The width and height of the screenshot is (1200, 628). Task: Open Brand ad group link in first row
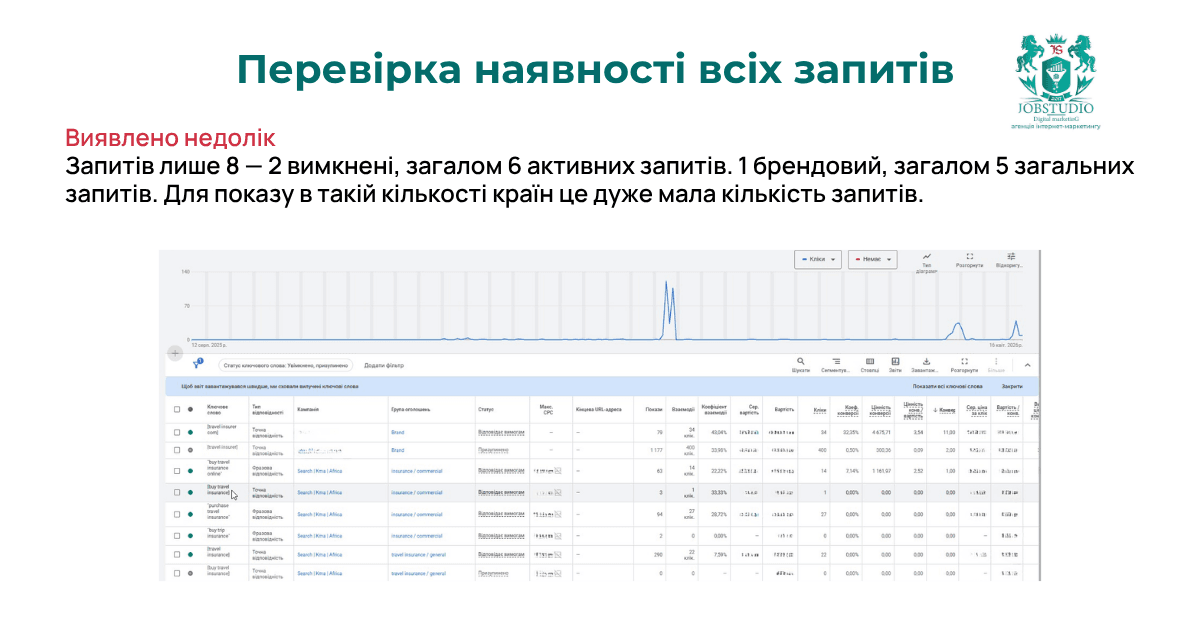coord(397,432)
